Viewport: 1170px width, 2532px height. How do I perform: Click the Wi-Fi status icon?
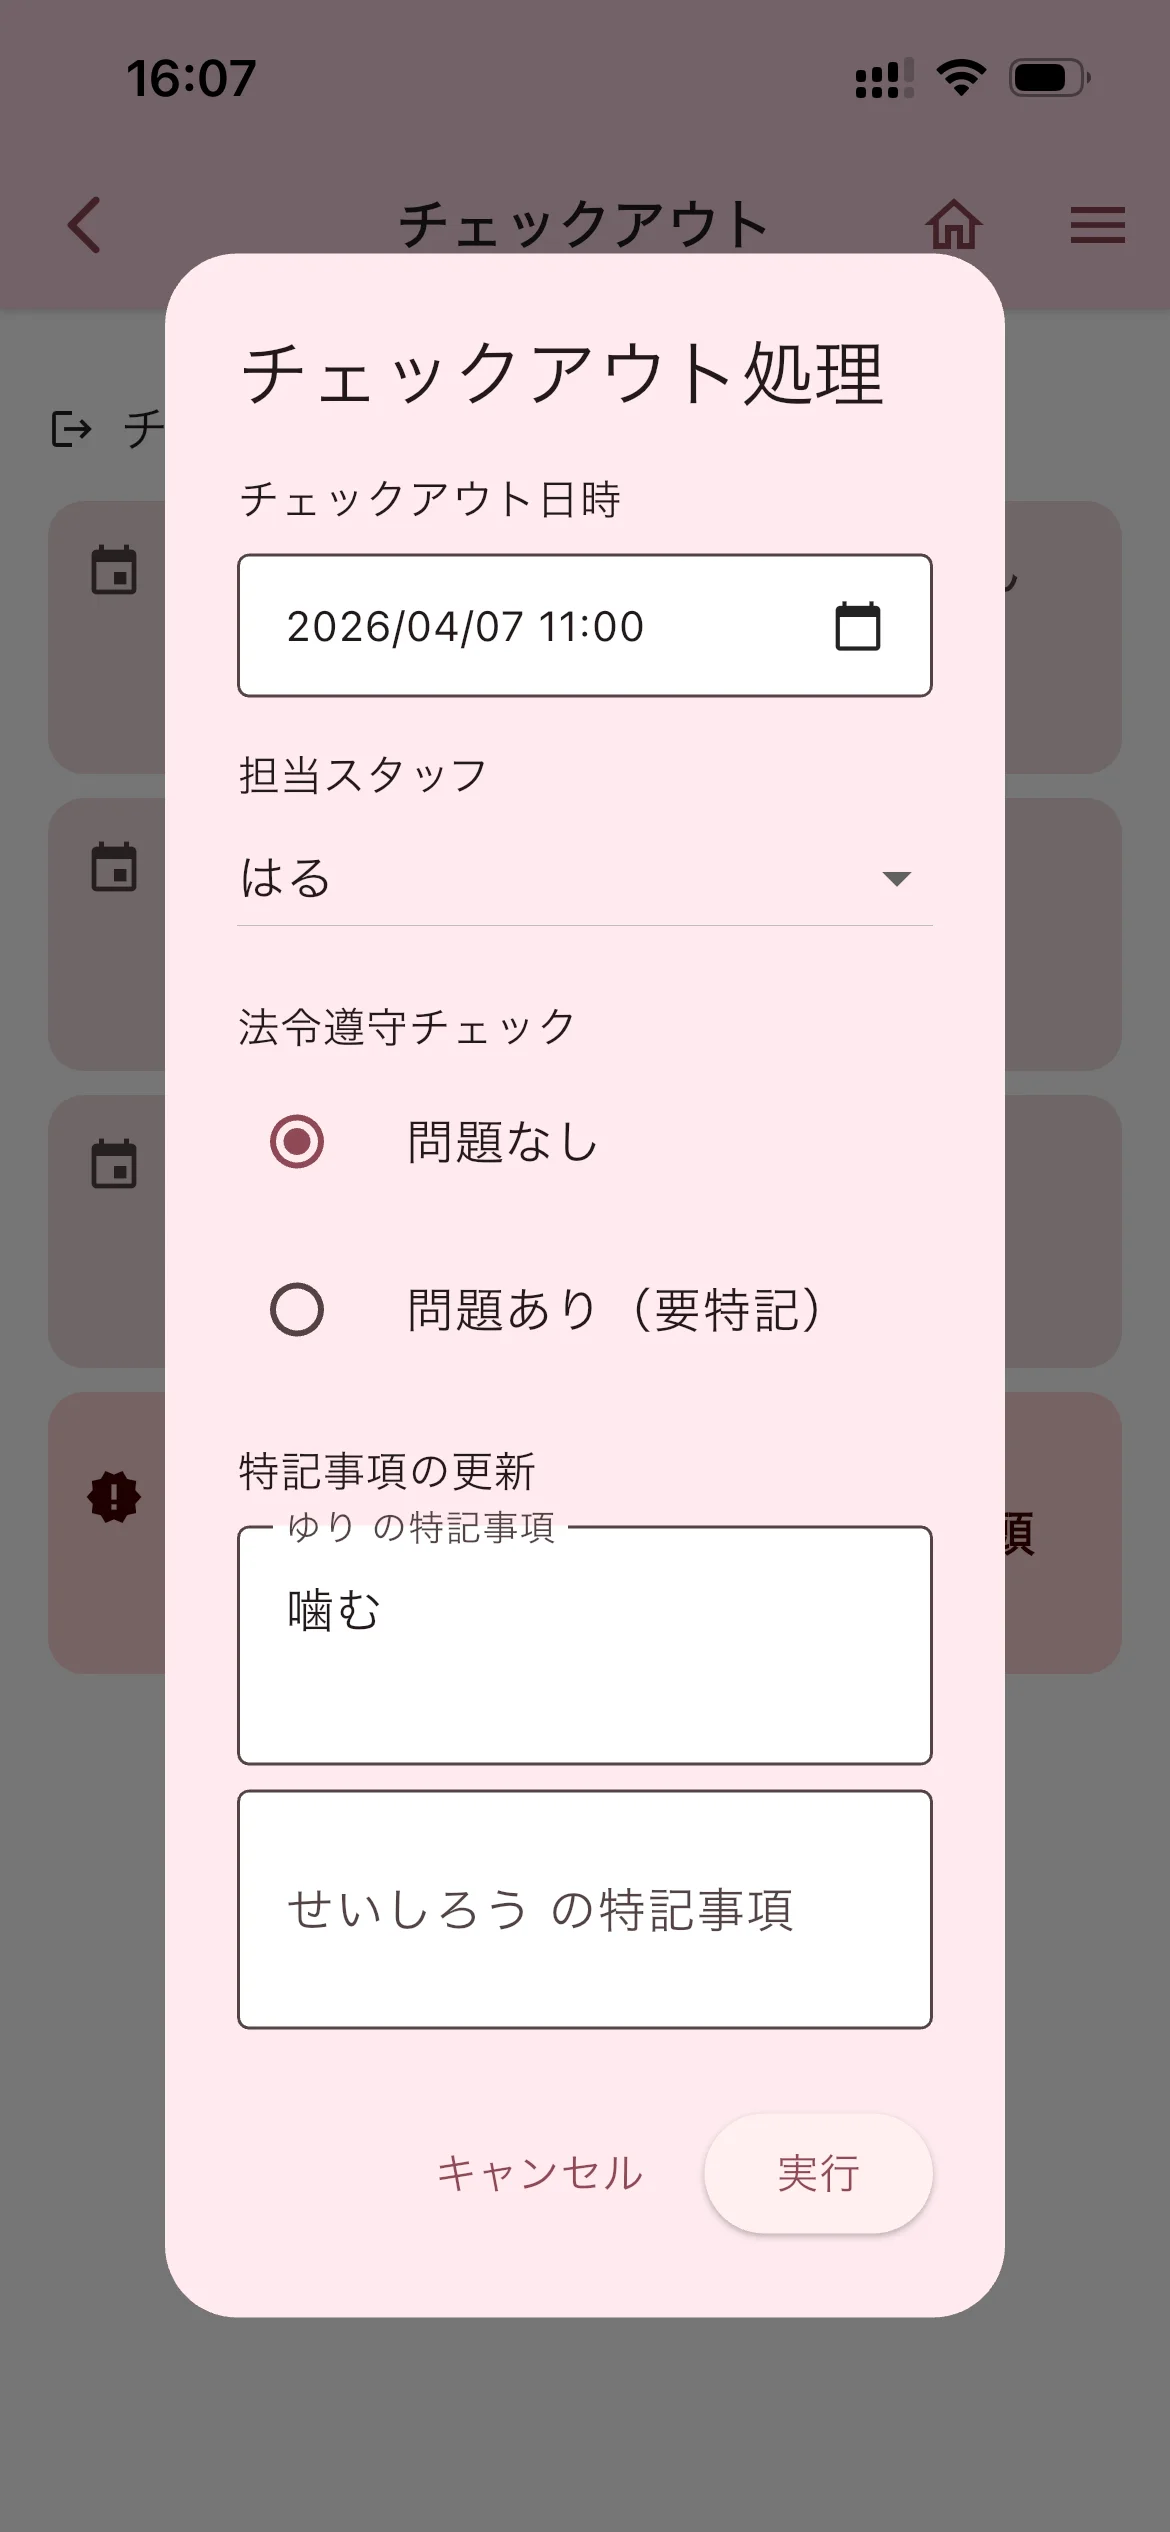click(961, 78)
